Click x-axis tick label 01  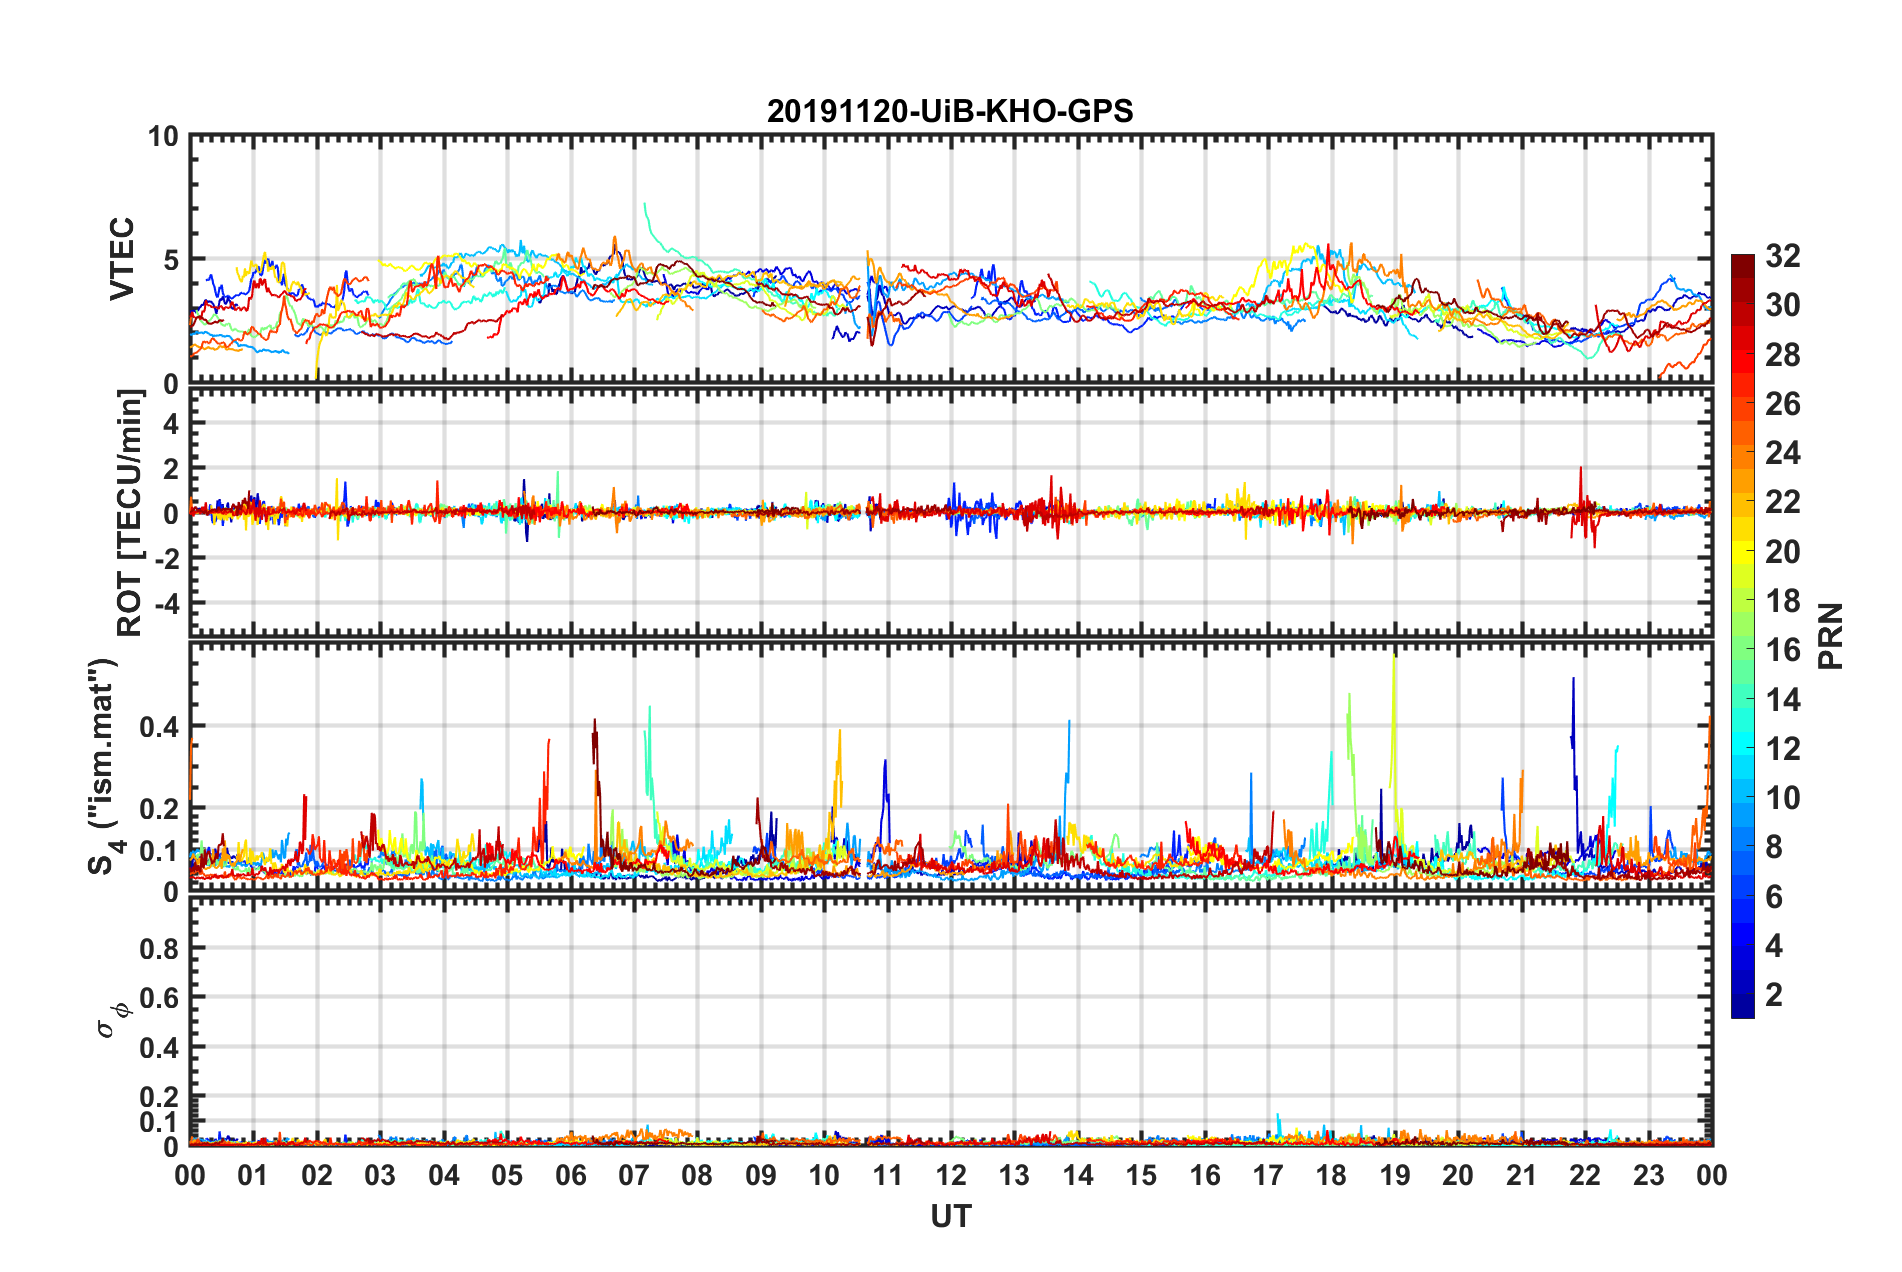coord(253,1175)
